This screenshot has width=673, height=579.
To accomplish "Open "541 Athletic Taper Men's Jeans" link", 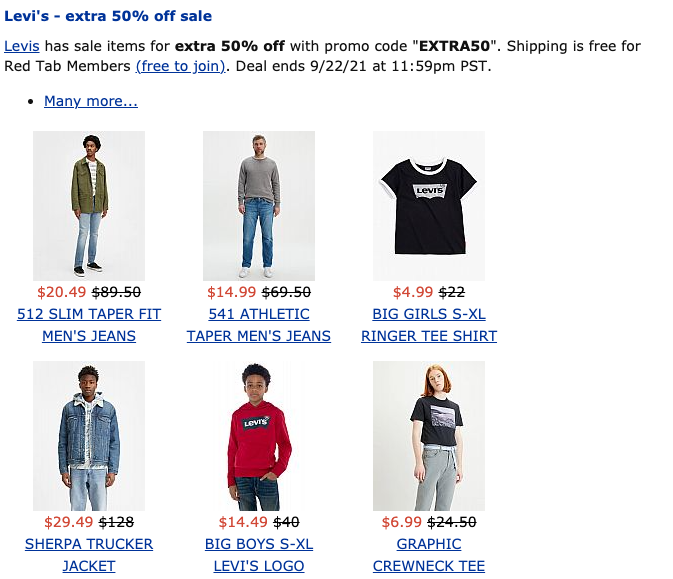I will click(x=259, y=314).
